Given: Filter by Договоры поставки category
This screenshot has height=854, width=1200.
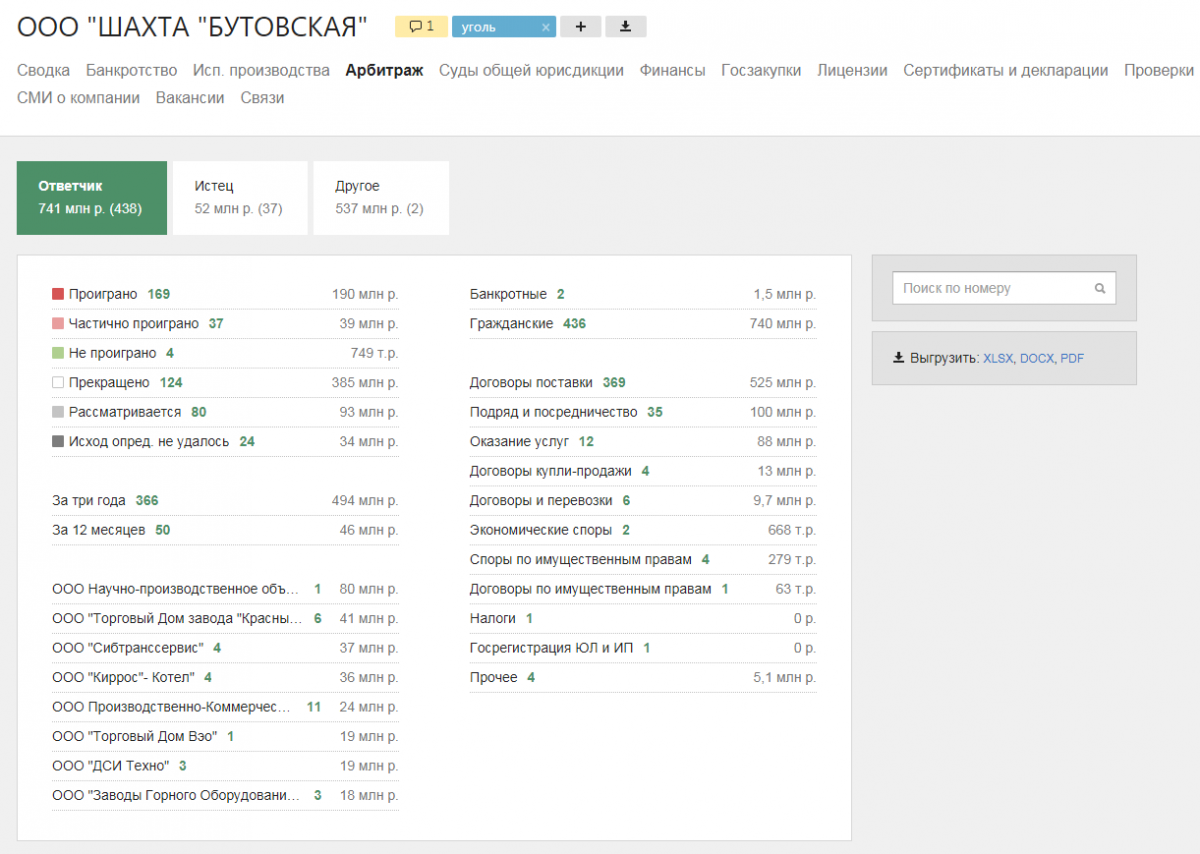Looking at the screenshot, I should pyautogui.click(x=643, y=382).
